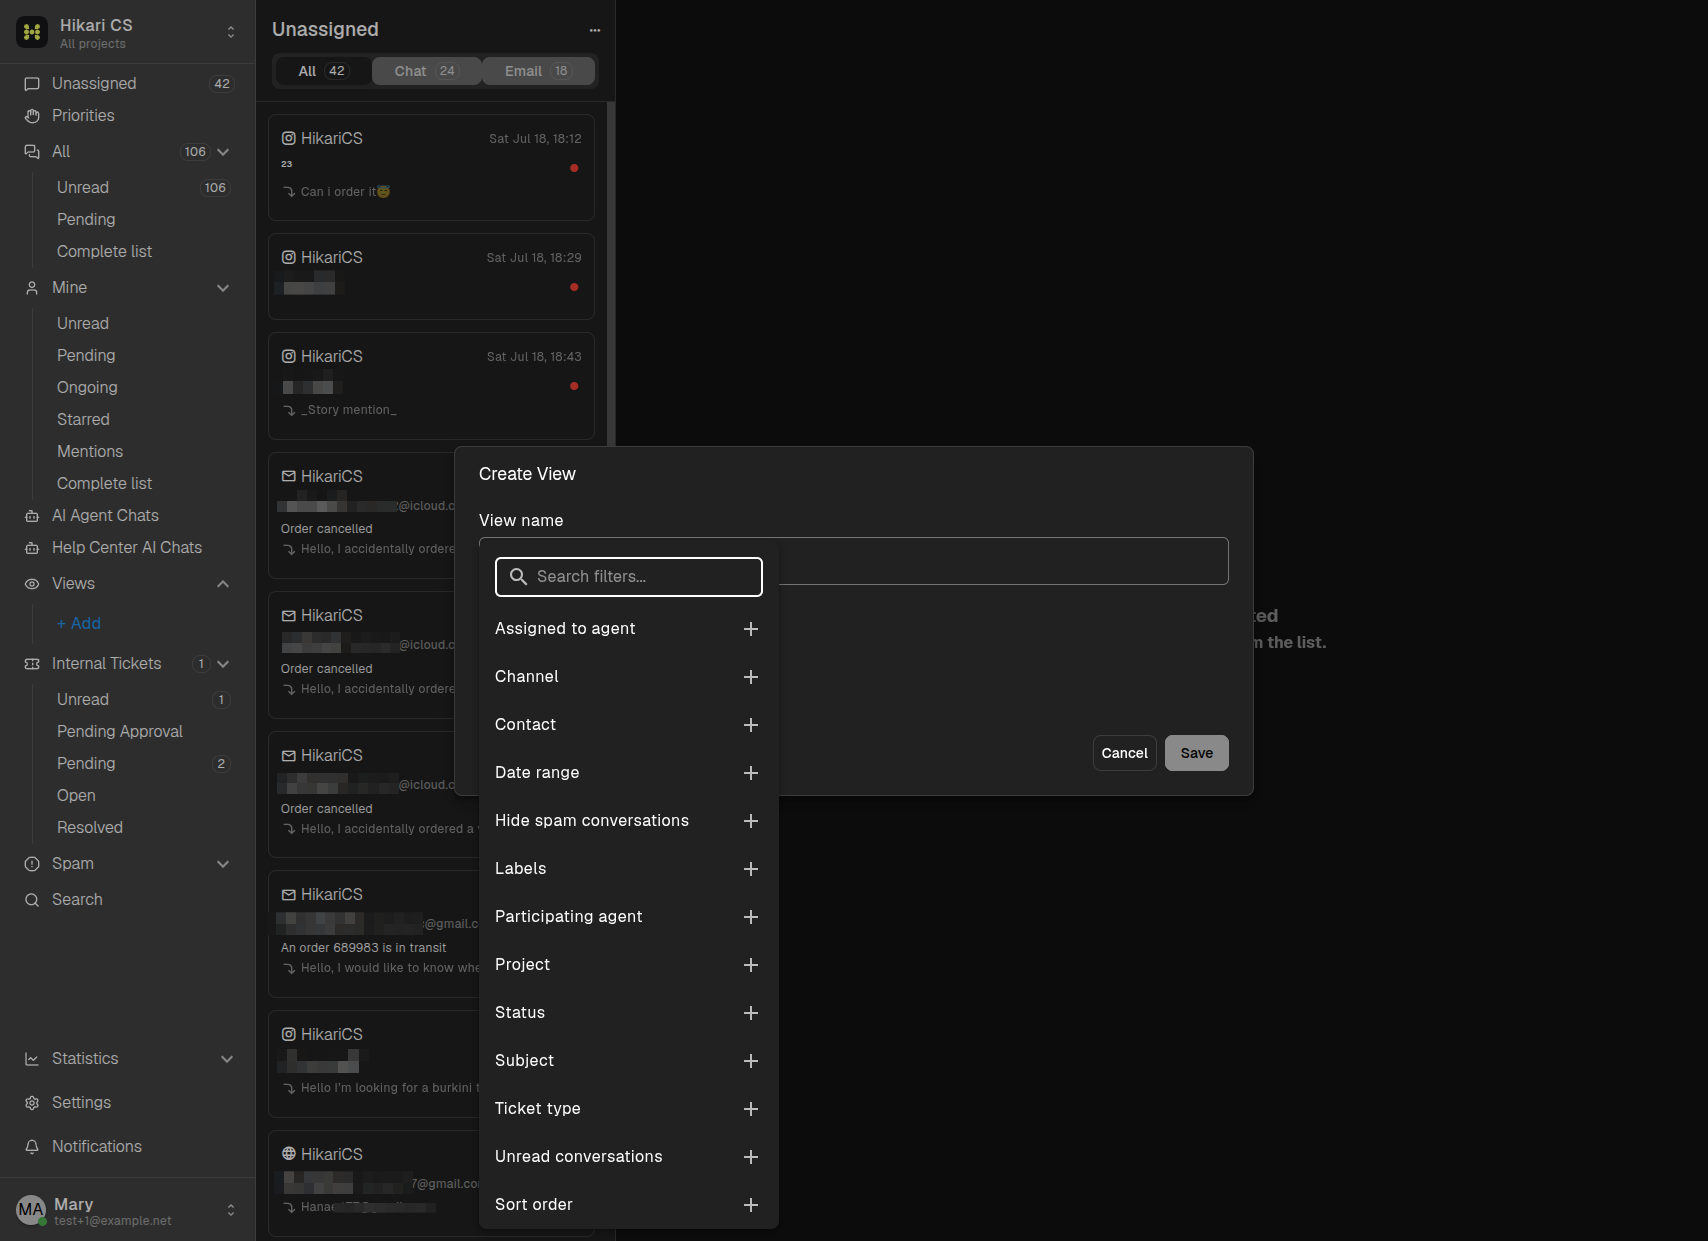Open the Sat Jul 18, 18:29 conversation

(x=431, y=277)
